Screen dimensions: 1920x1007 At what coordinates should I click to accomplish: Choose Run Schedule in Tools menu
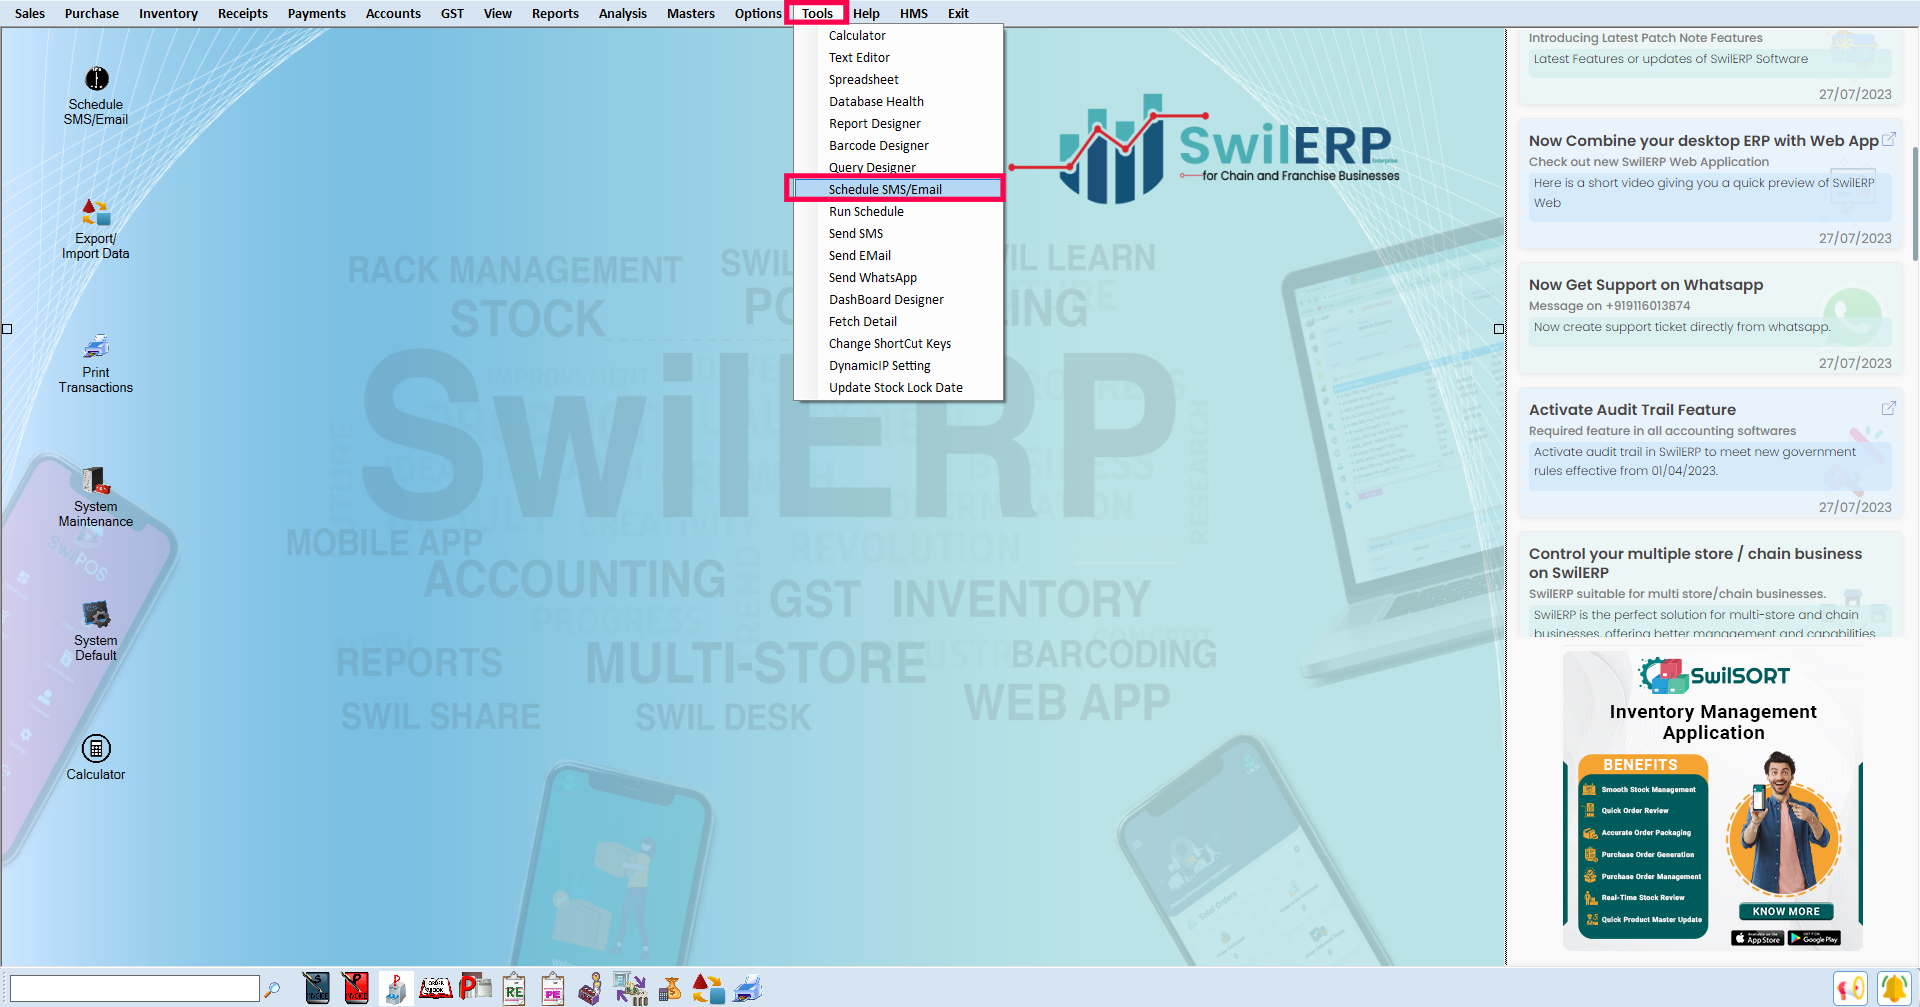898,211
